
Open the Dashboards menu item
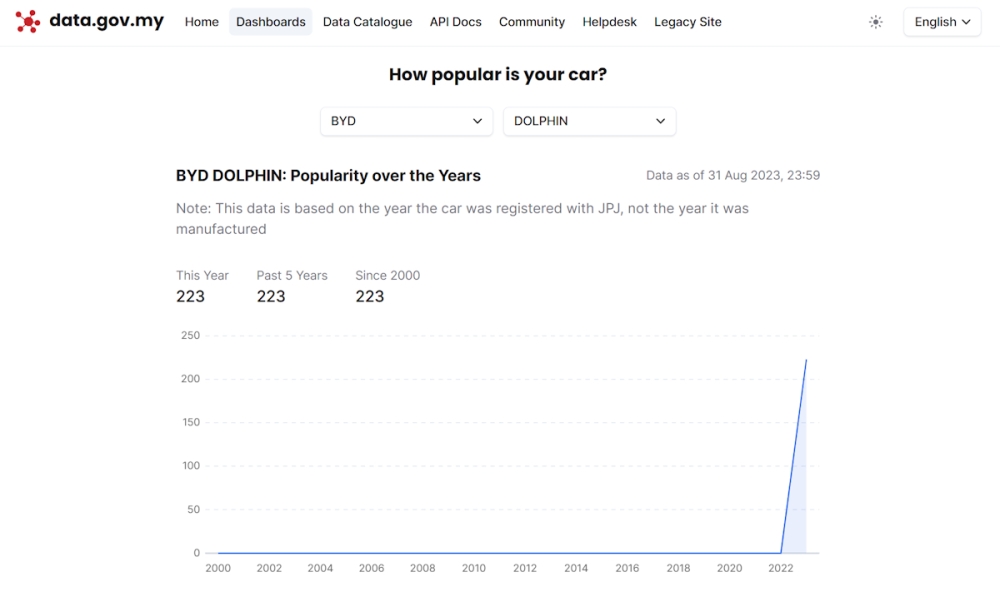pyautogui.click(x=270, y=22)
